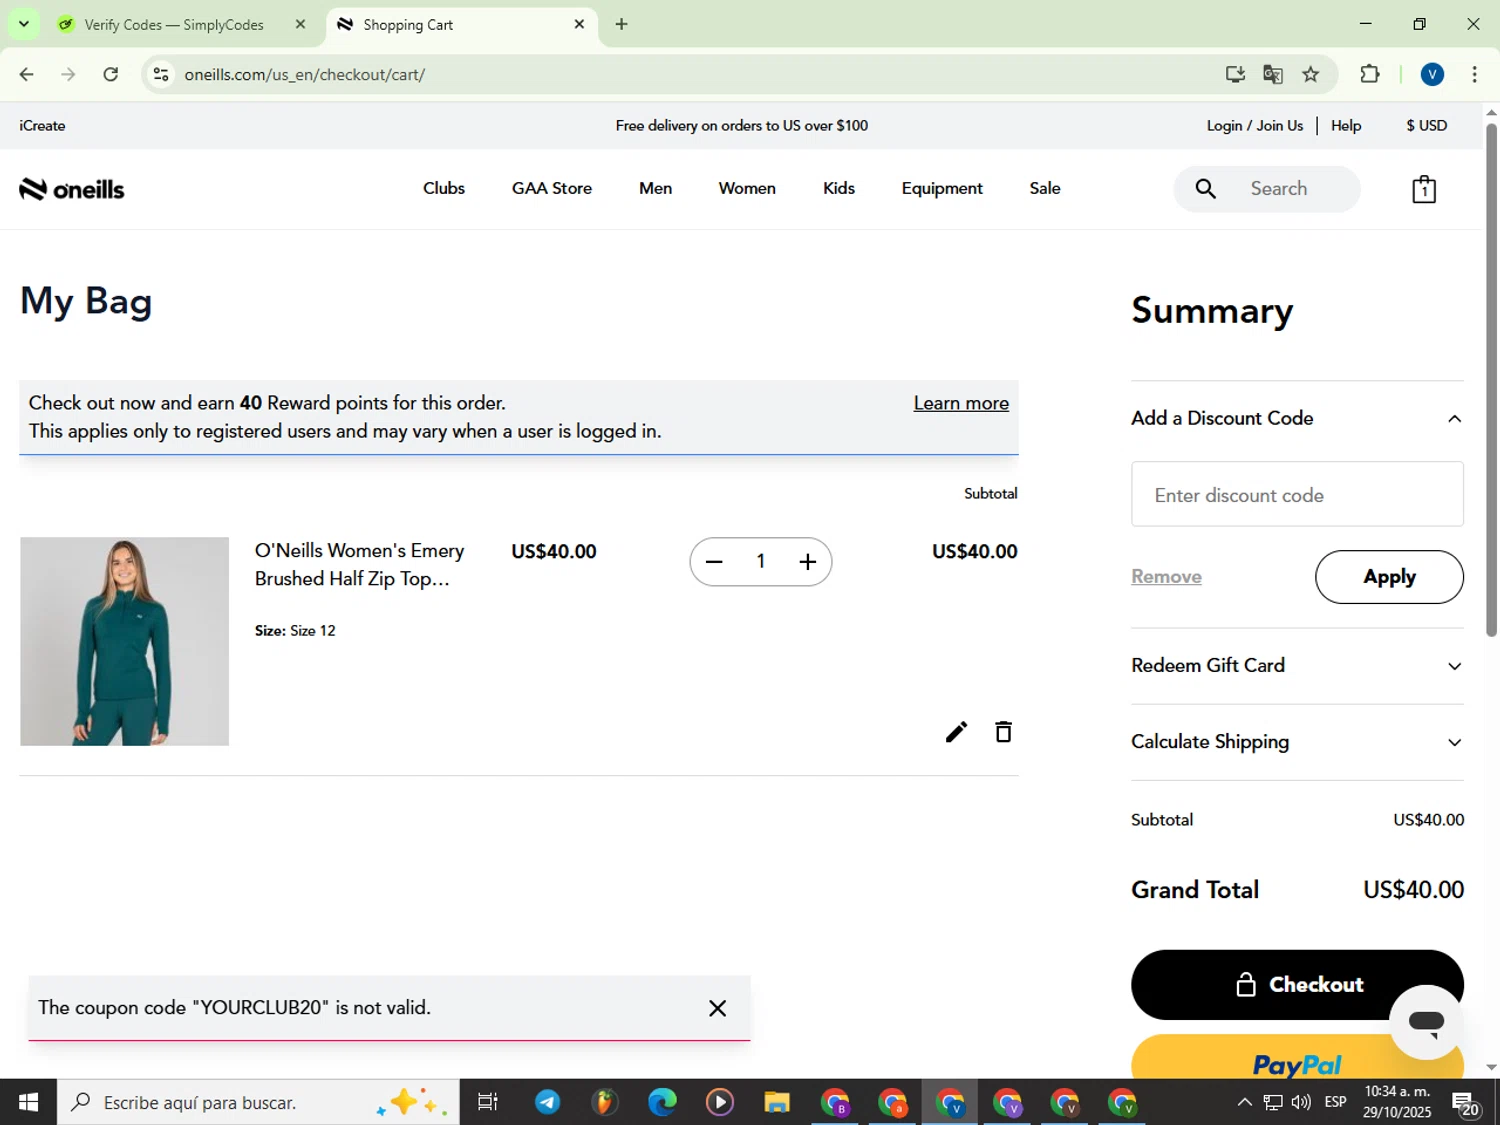
Task: Open the Login / Join Us link
Action: pos(1254,125)
